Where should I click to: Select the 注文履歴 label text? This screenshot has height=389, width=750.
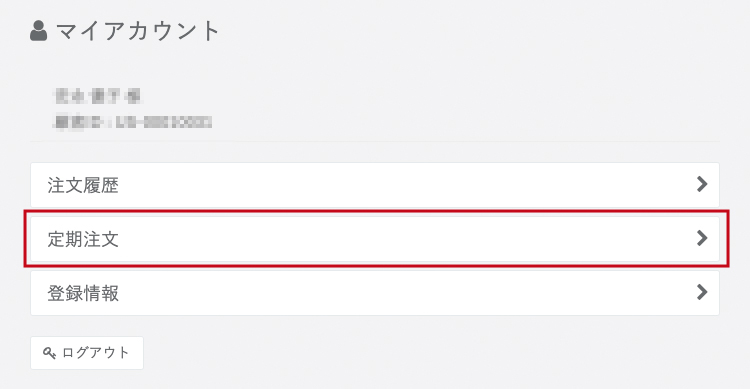point(83,185)
